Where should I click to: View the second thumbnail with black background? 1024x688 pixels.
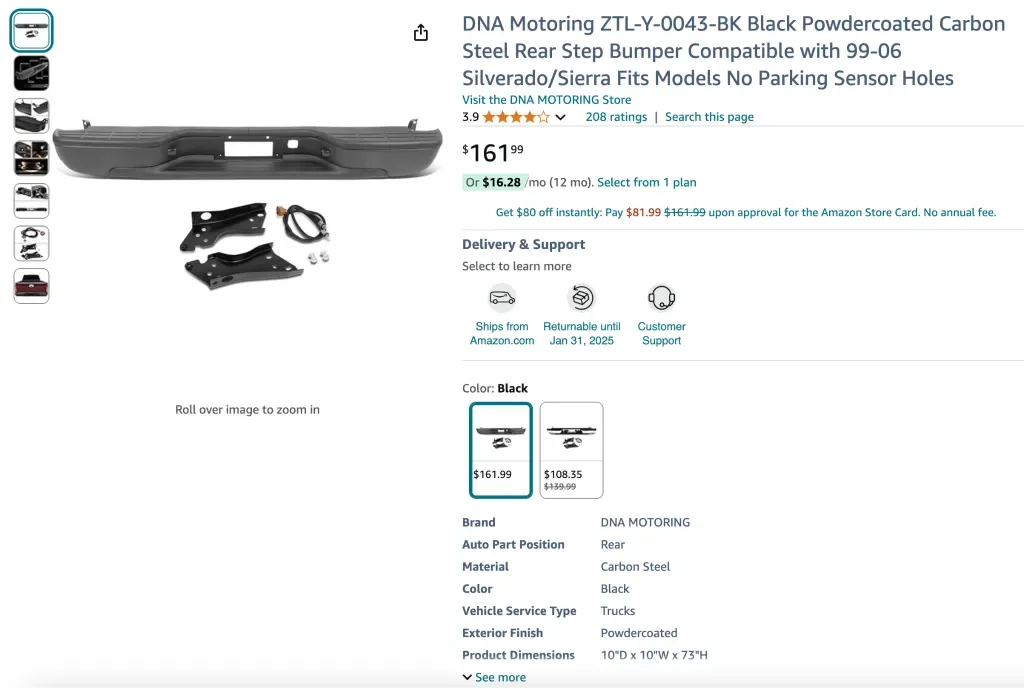(x=31, y=73)
